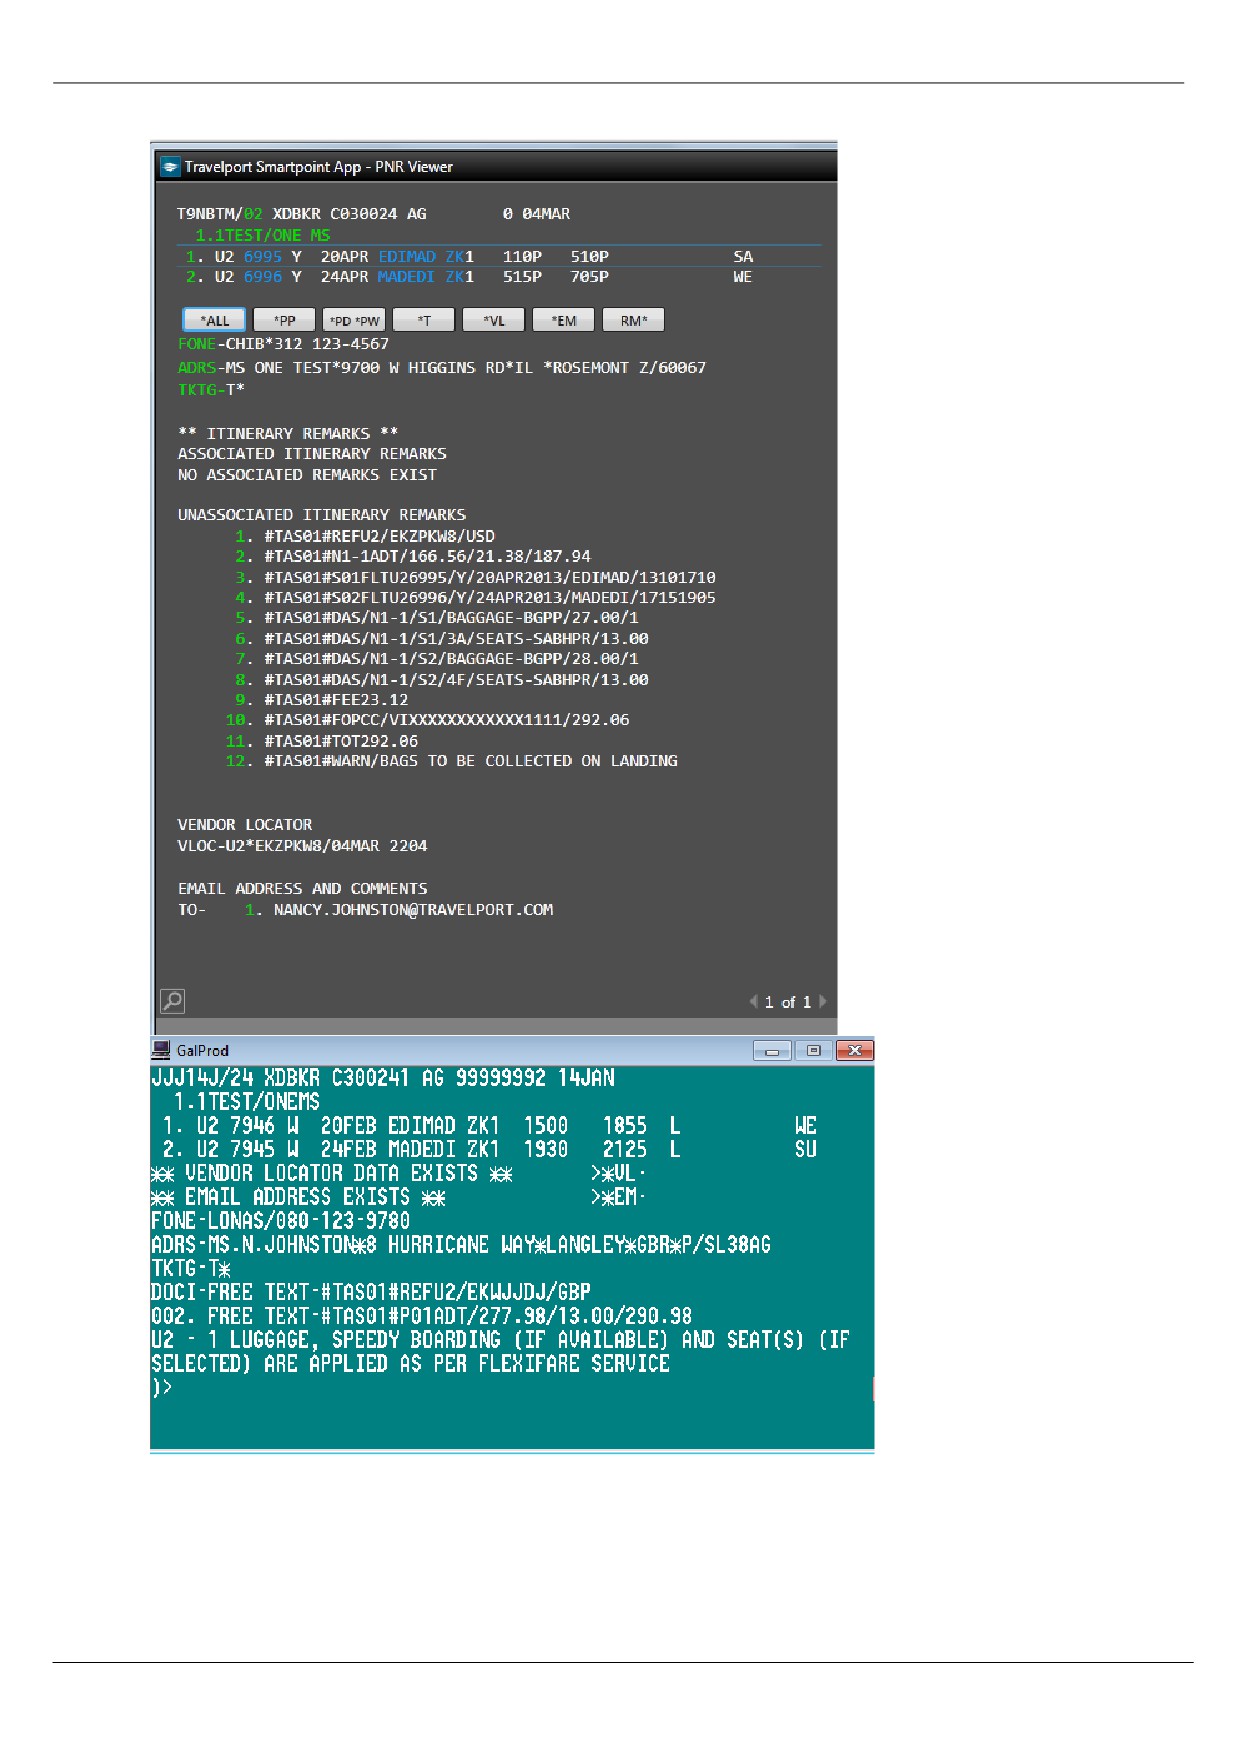This screenshot has width=1239, height=1752.
Task: Click the *PP button
Action: (x=284, y=320)
